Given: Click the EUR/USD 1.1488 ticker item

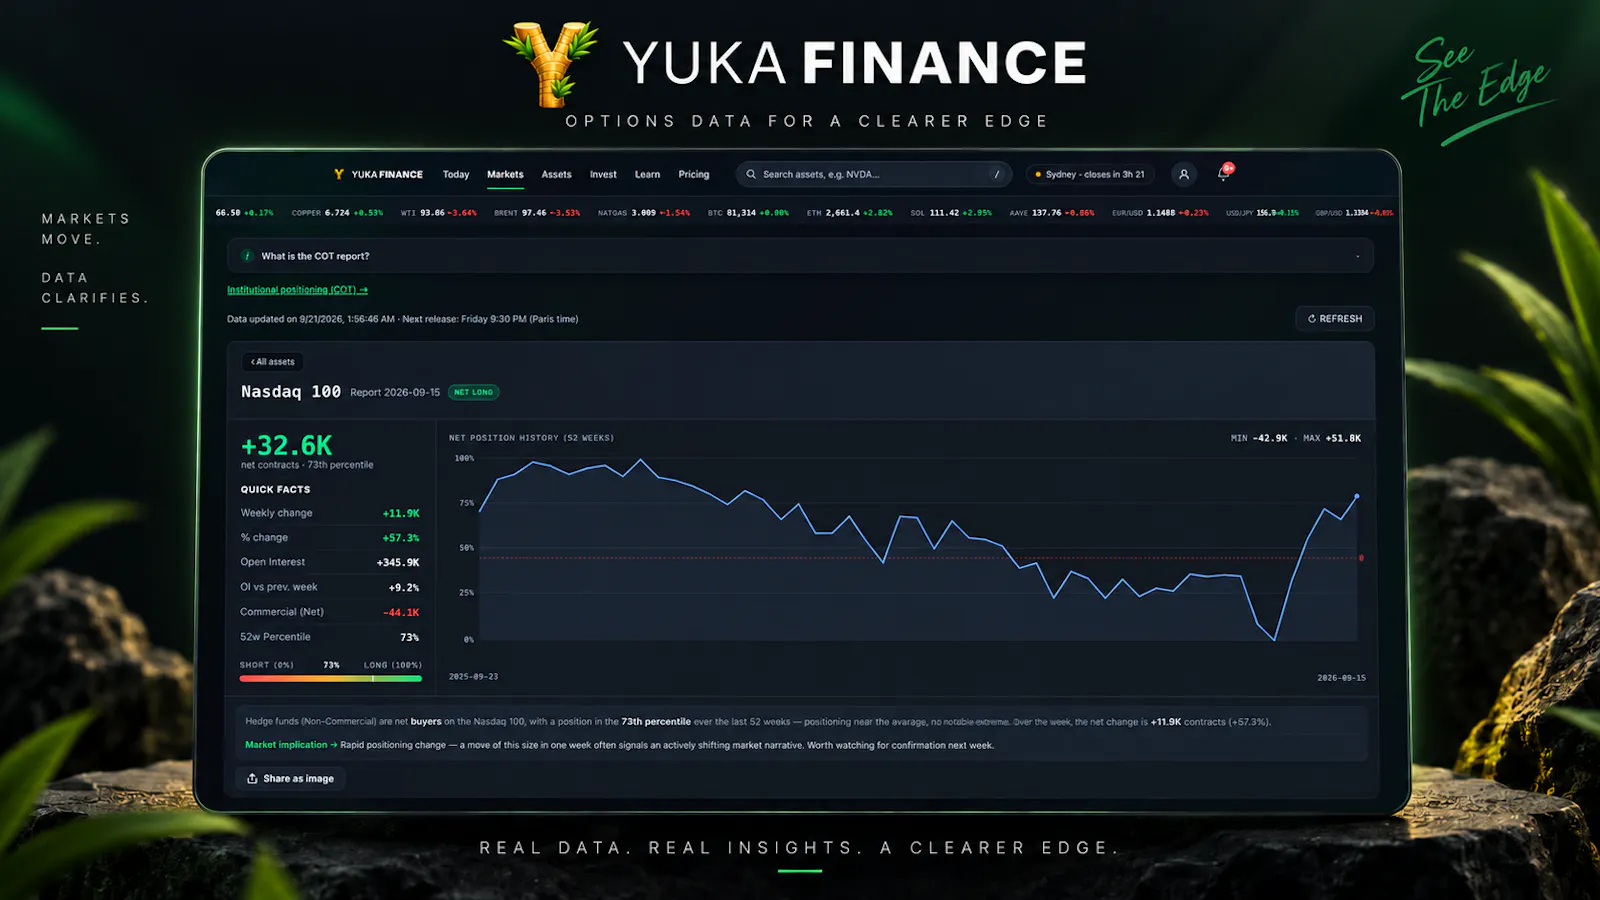Looking at the screenshot, I should pyautogui.click(x=1160, y=213).
